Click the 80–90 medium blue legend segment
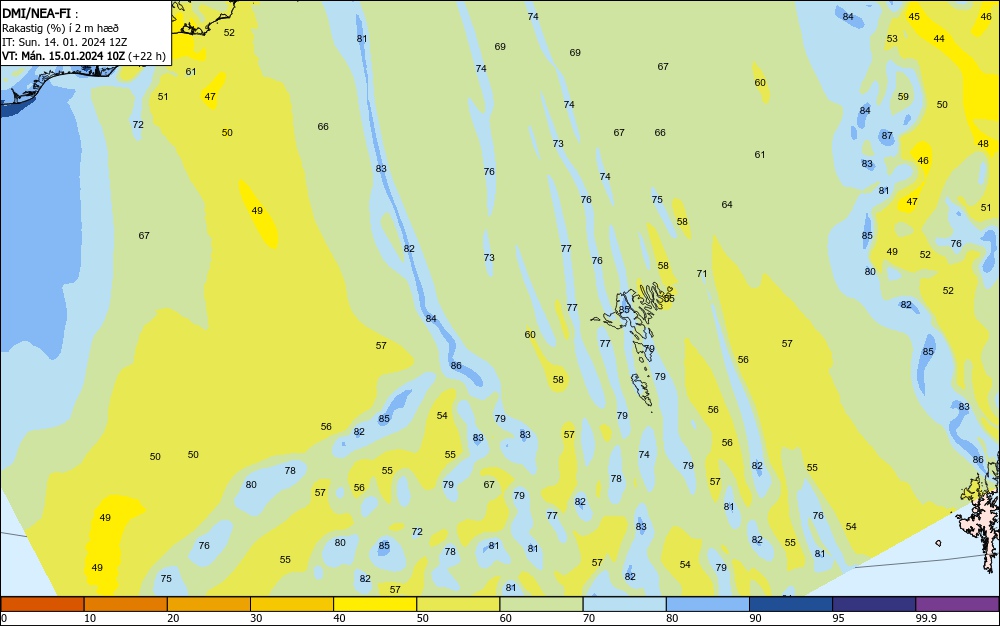Image resolution: width=1000 pixels, height=626 pixels. click(708, 604)
